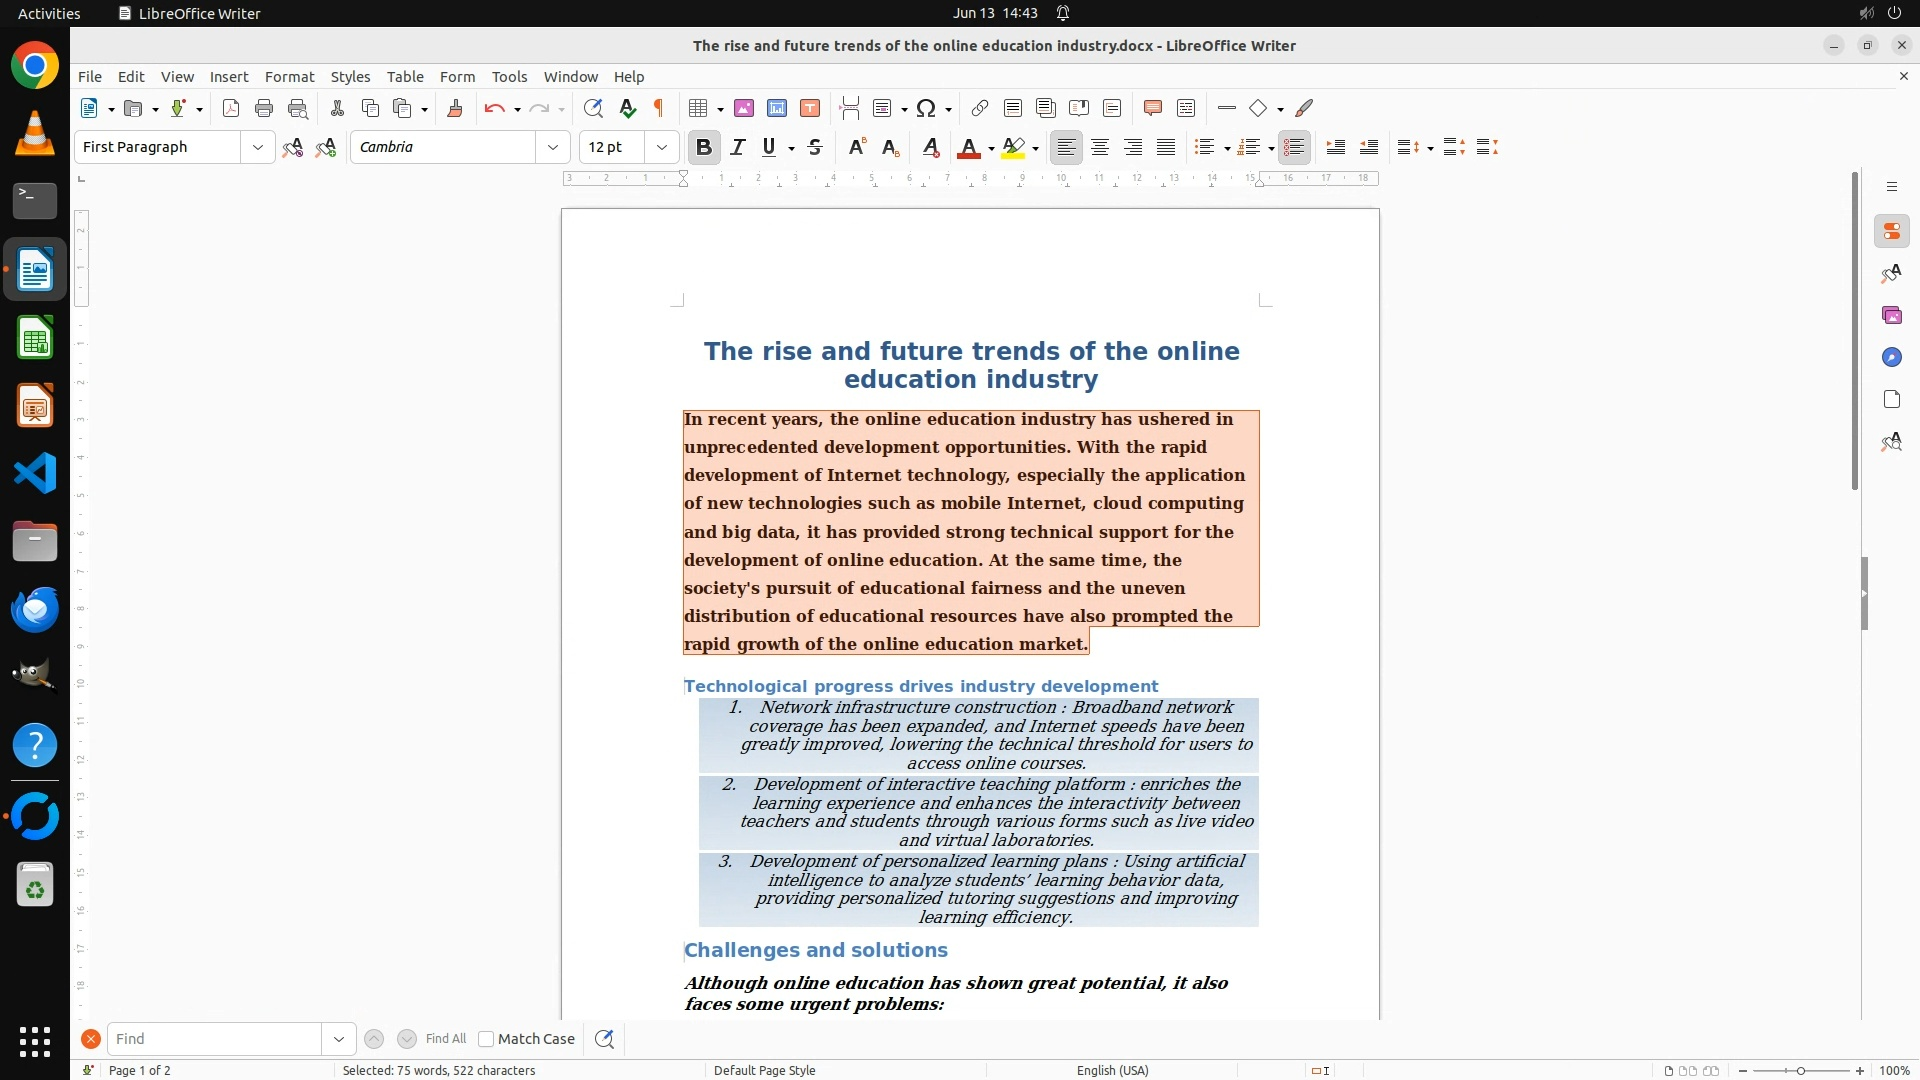Toggle Bold formatting off
The width and height of the screenshot is (1920, 1080).
coord(704,148)
